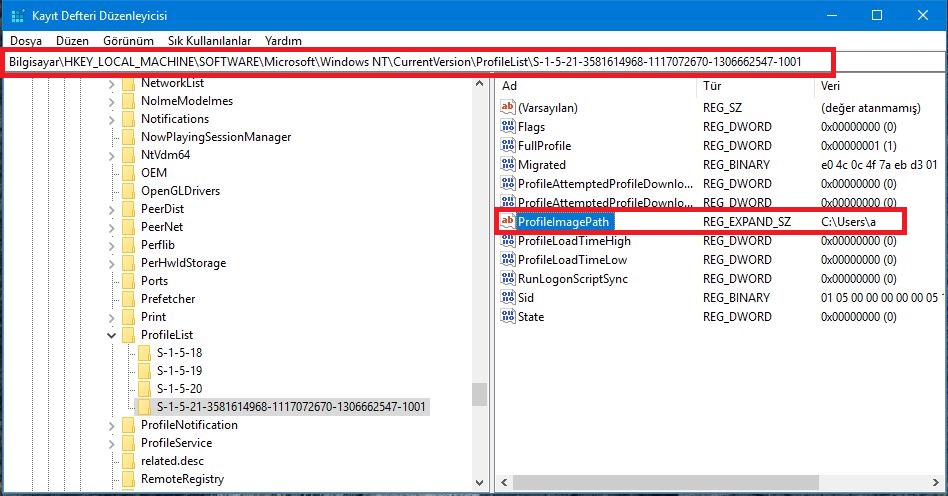The width and height of the screenshot is (948, 496).
Task: Click the Migrated binary data e0 4c 0c
Action: 880,165
